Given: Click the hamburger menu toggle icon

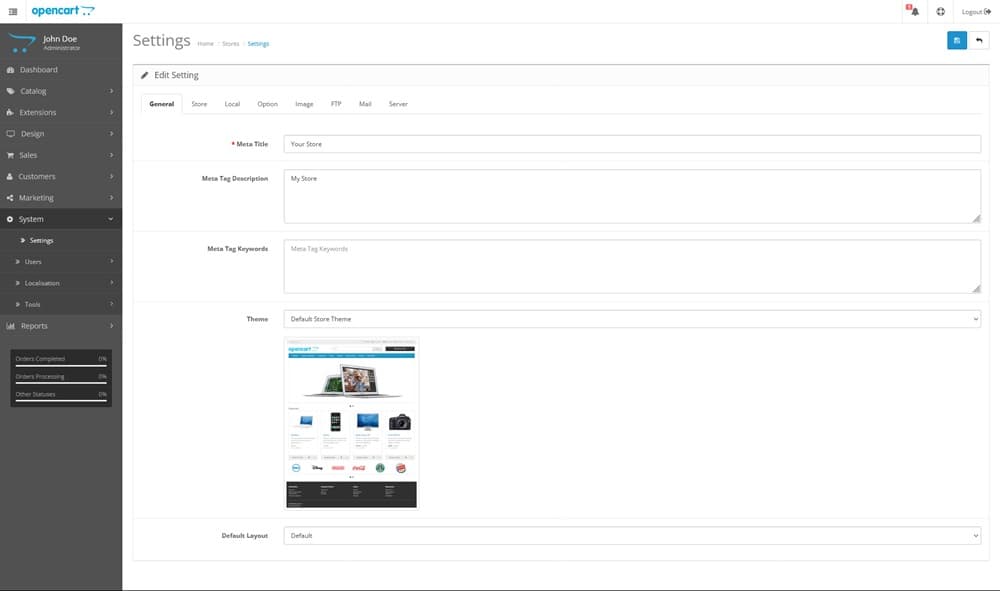Looking at the screenshot, I should pos(13,11).
